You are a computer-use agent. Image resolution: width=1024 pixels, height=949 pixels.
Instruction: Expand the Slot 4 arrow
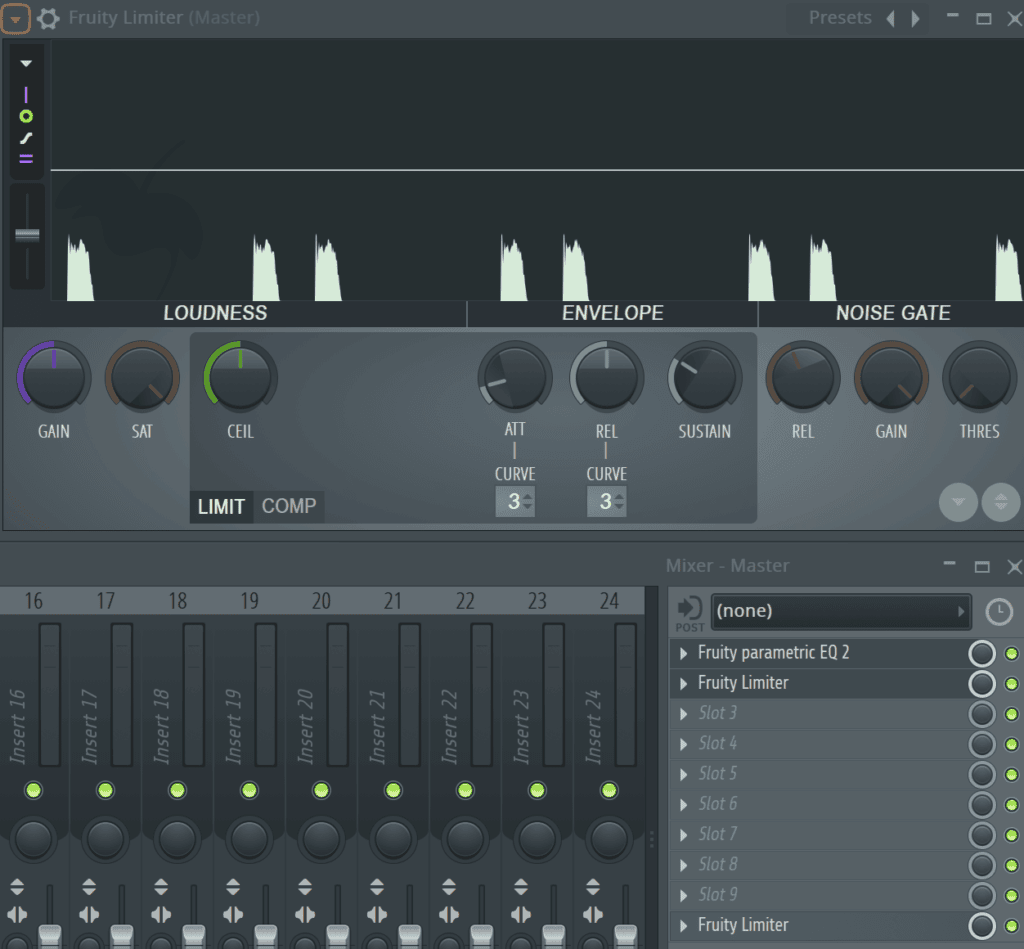(684, 744)
